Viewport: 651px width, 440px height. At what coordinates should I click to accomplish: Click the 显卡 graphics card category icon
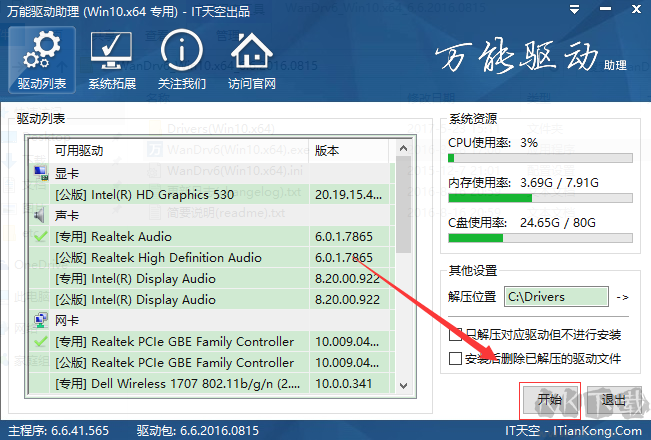point(40,173)
